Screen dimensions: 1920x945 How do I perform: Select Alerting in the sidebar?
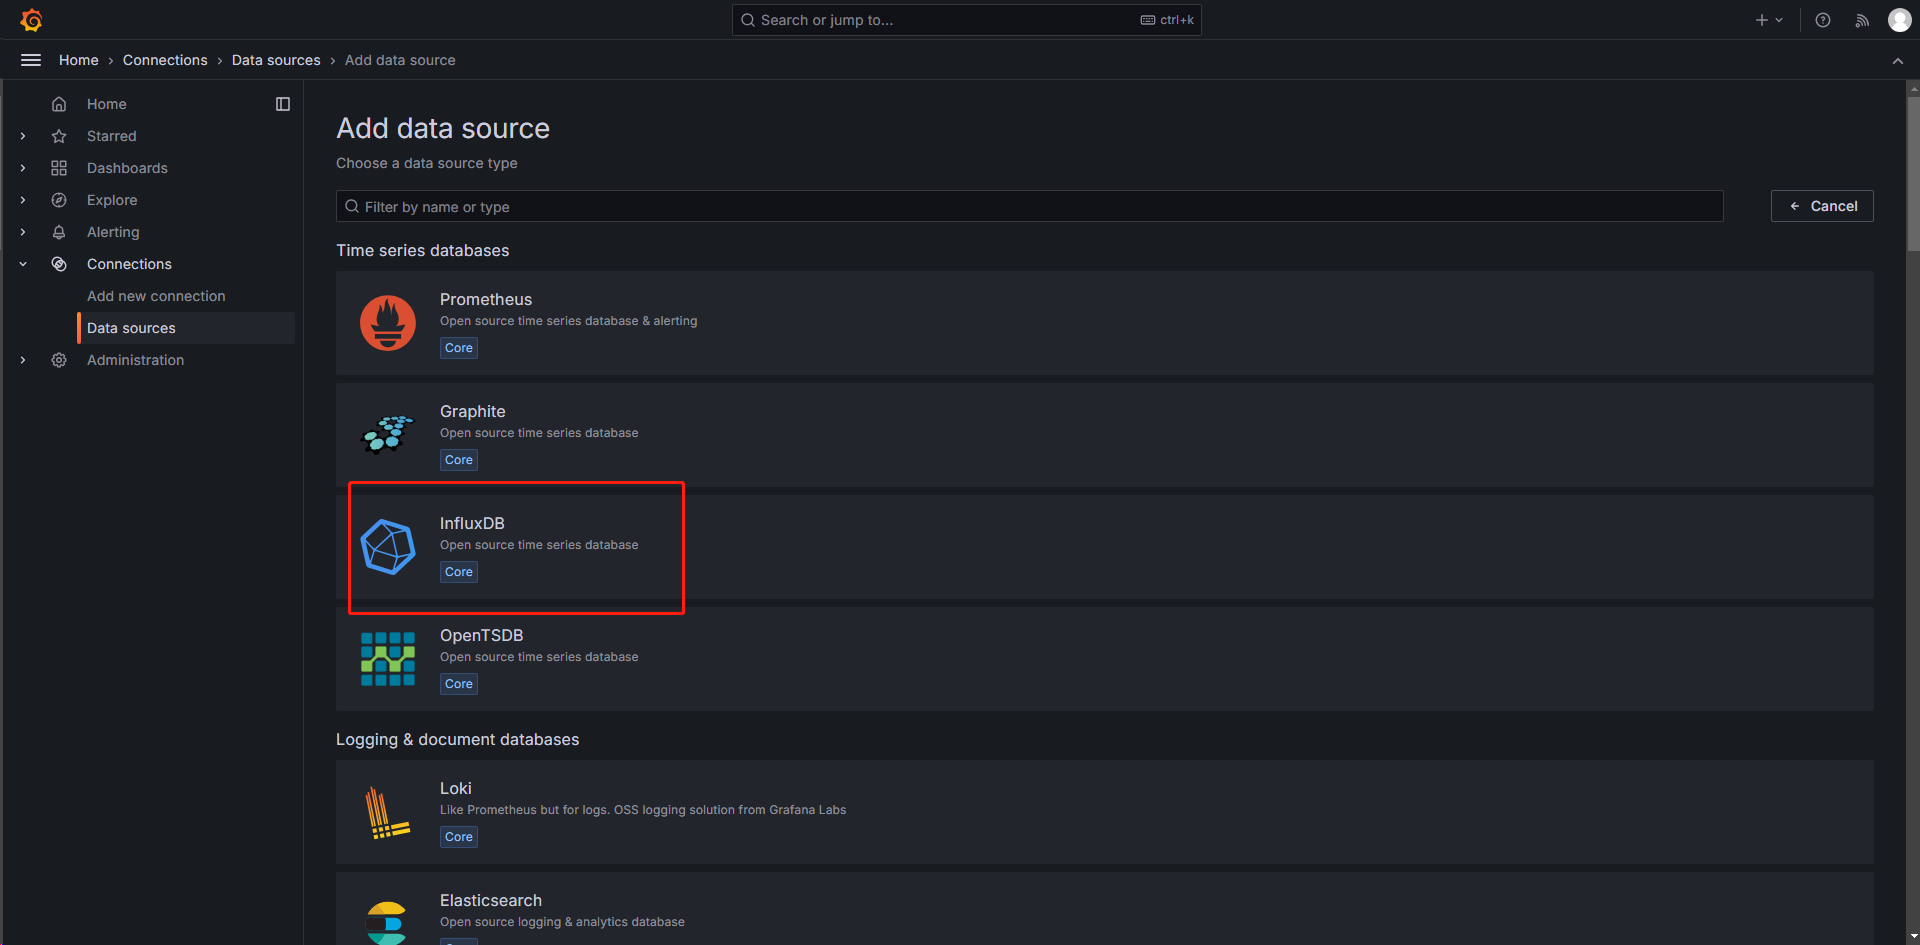click(x=113, y=232)
